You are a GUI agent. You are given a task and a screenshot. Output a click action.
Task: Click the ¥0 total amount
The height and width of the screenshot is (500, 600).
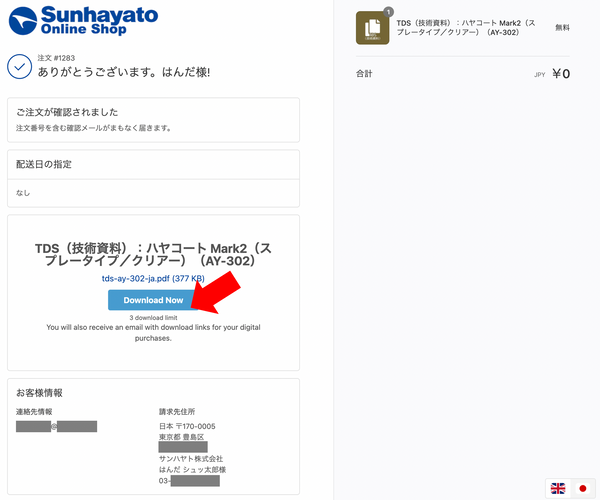pyautogui.click(x=561, y=73)
